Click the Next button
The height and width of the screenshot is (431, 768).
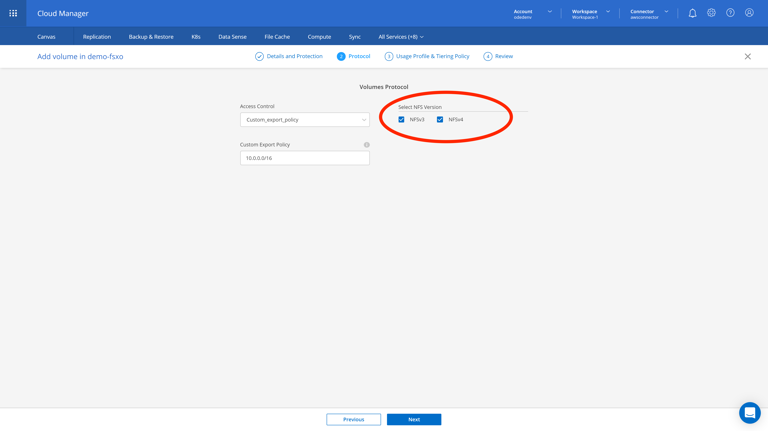pos(414,419)
